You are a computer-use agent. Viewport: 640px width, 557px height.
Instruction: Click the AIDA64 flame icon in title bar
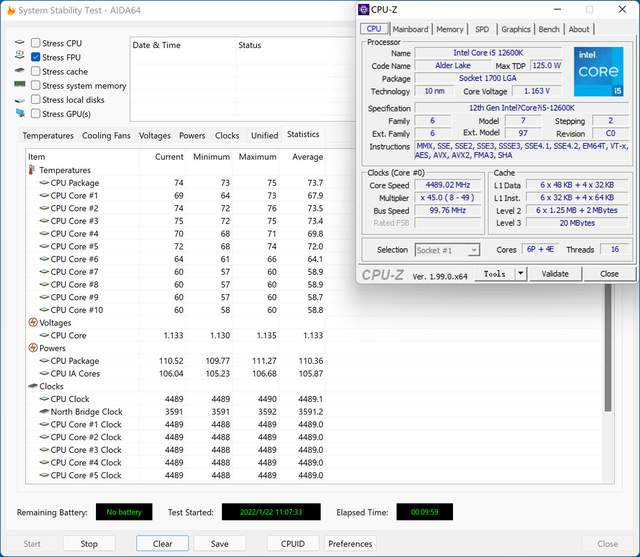coord(9,11)
